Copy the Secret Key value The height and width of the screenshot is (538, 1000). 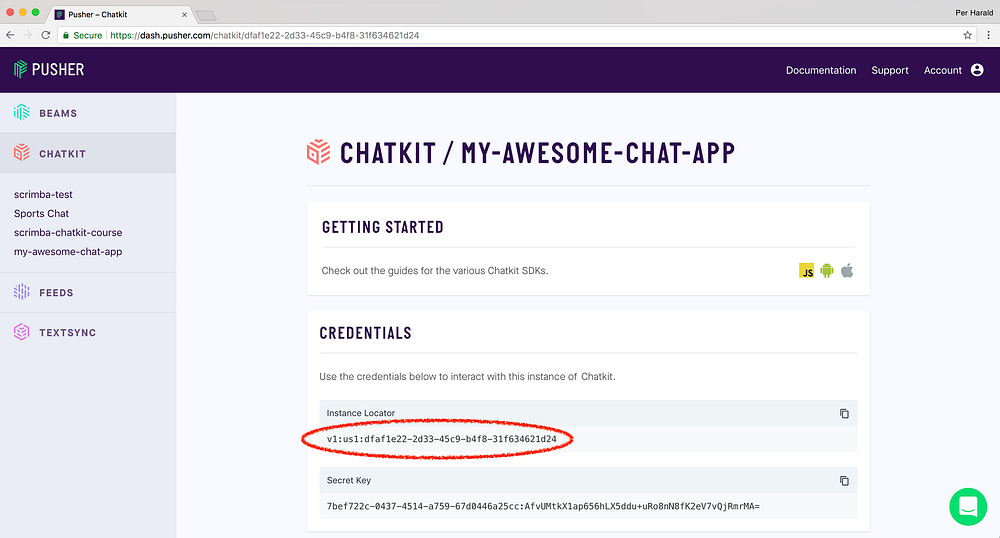[x=844, y=481]
